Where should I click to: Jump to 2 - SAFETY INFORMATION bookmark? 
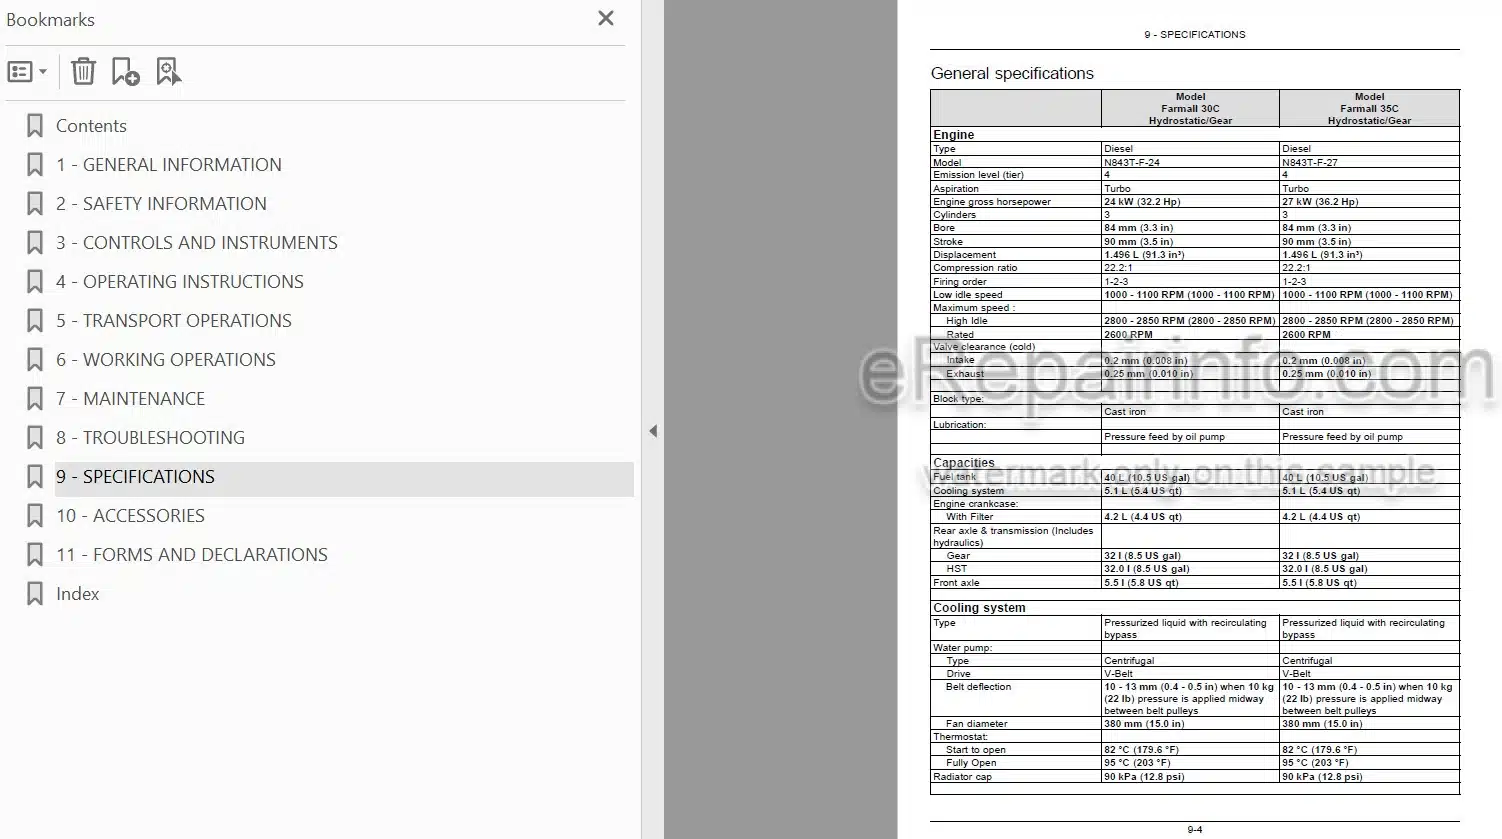(x=161, y=204)
